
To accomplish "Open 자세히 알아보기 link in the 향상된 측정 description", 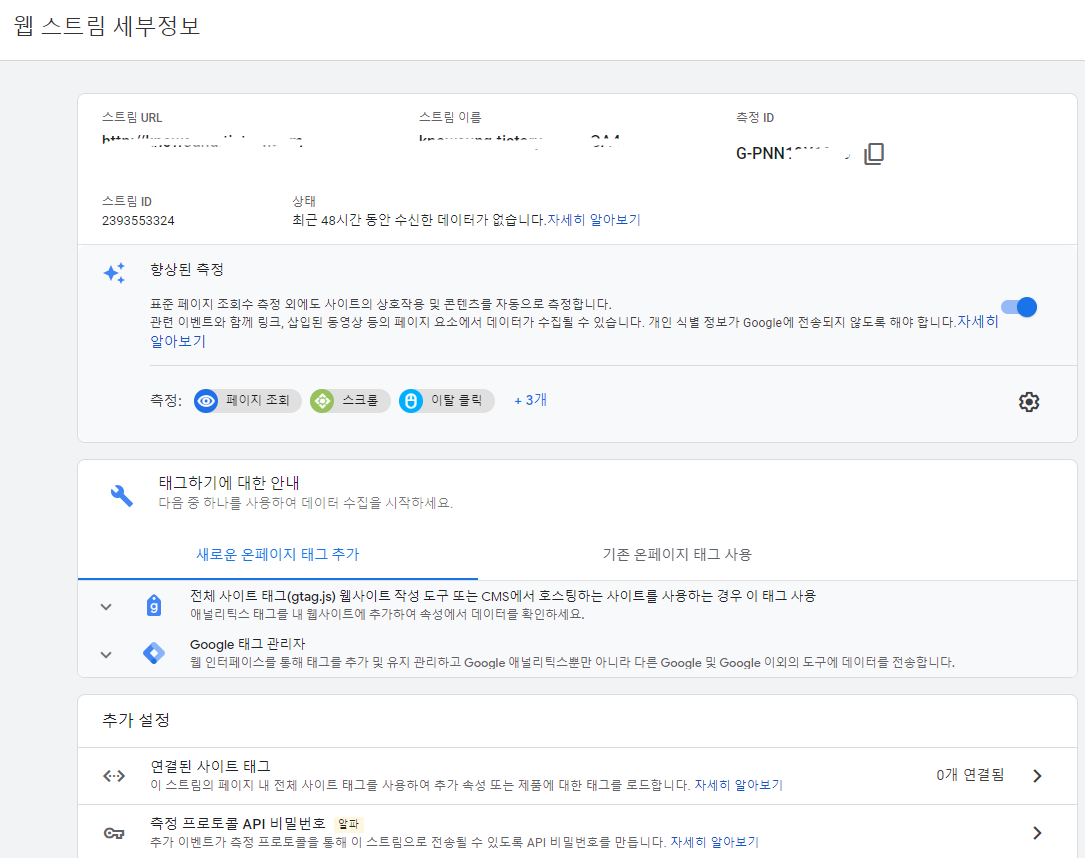I will coord(977,321).
